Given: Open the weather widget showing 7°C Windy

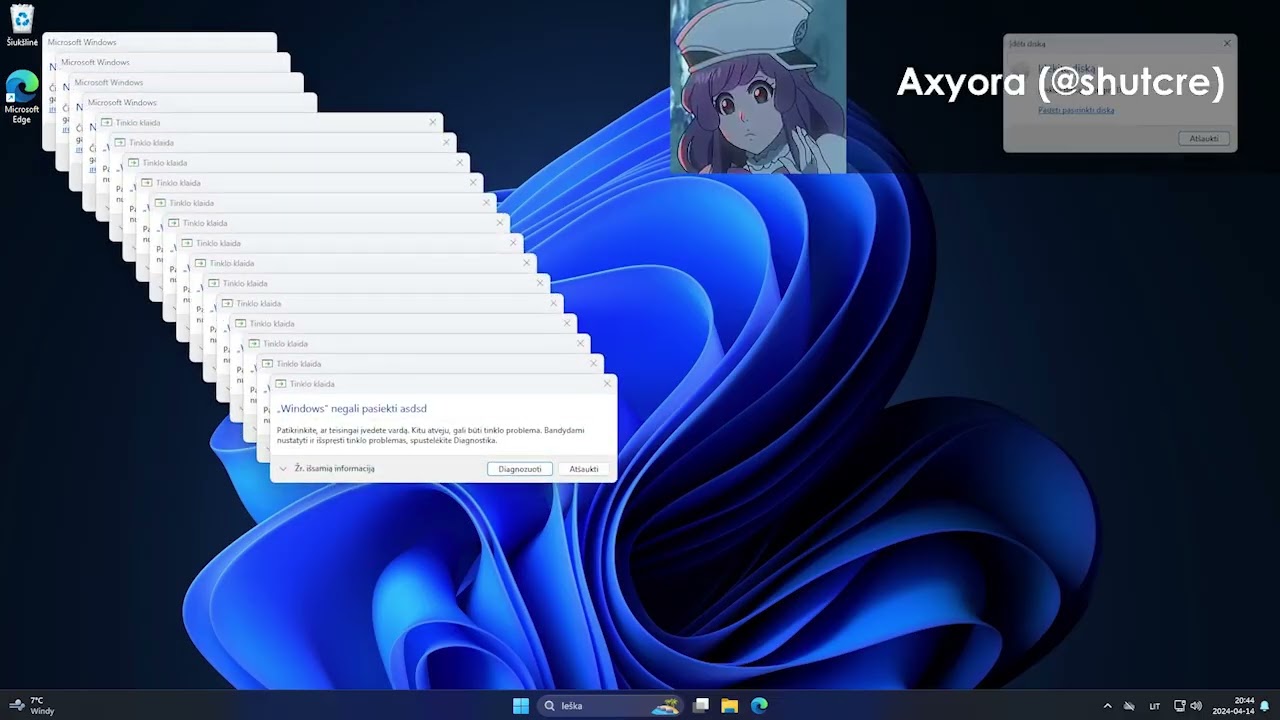Looking at the screenshot, I should pyautogui.click(x=30, y=706).
